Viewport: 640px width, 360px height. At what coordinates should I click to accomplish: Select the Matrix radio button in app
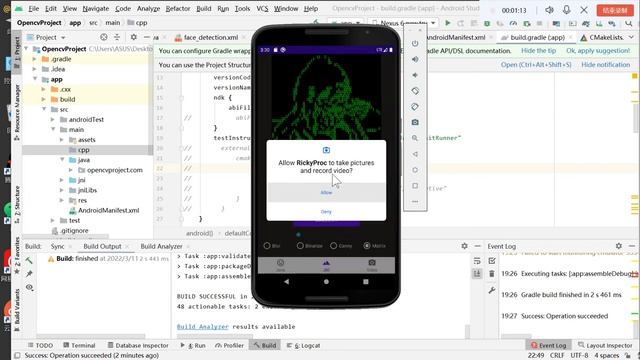[367, 246]
